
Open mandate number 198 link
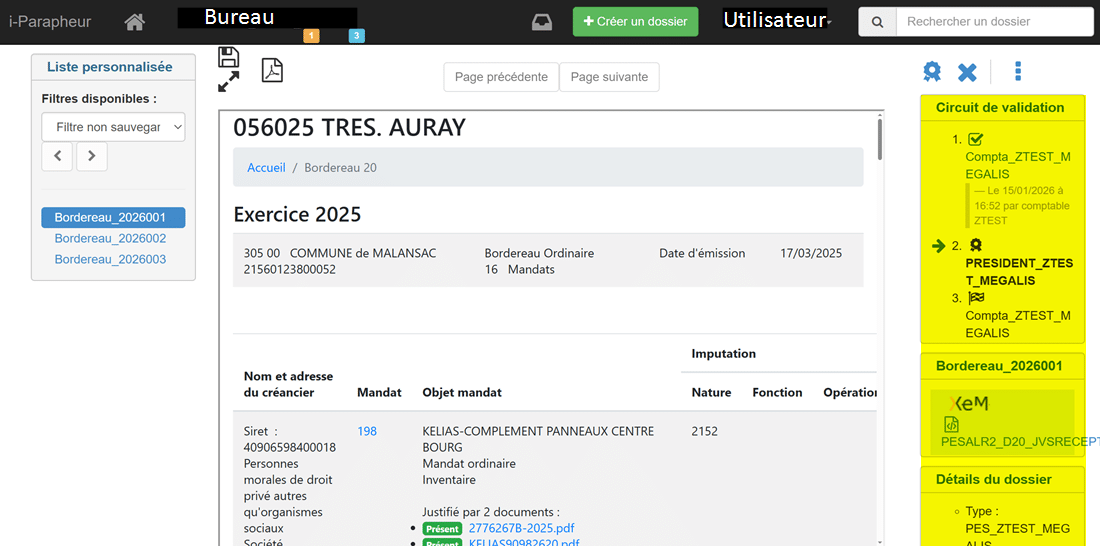367,431
